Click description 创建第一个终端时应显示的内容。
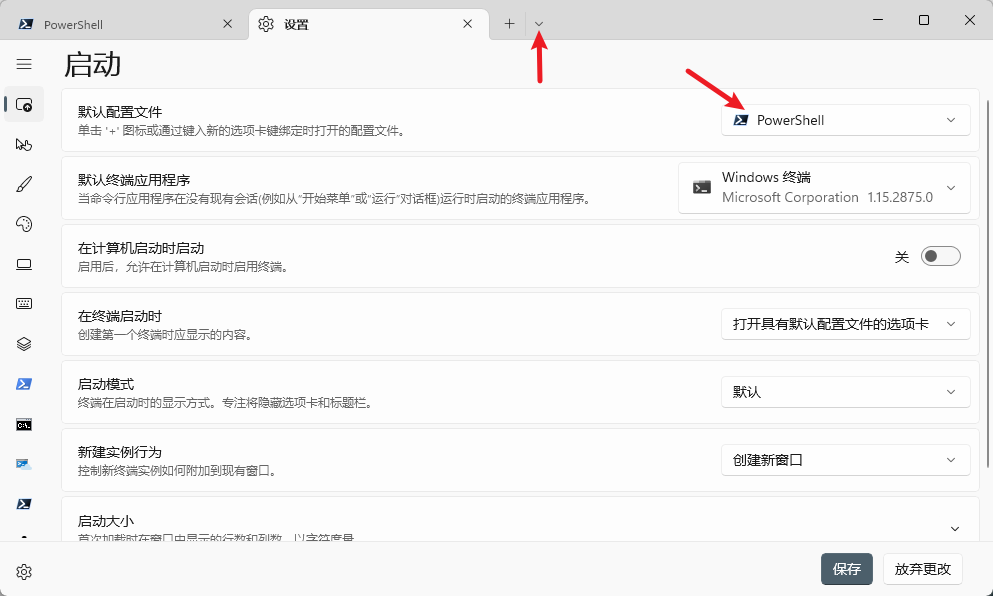The width and height of the screenshot is (993, 596). point(167,334)
